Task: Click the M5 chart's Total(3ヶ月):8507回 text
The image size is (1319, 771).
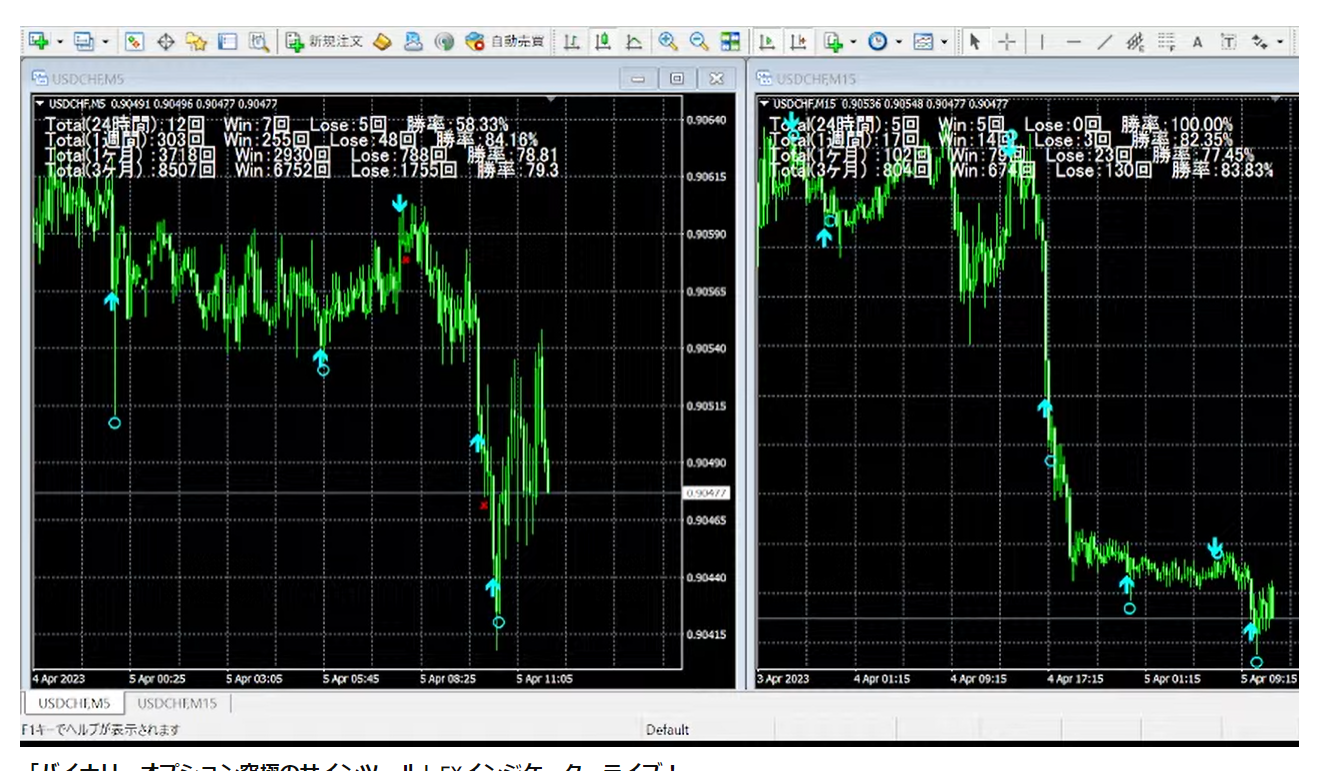Action: click(130, 170)
